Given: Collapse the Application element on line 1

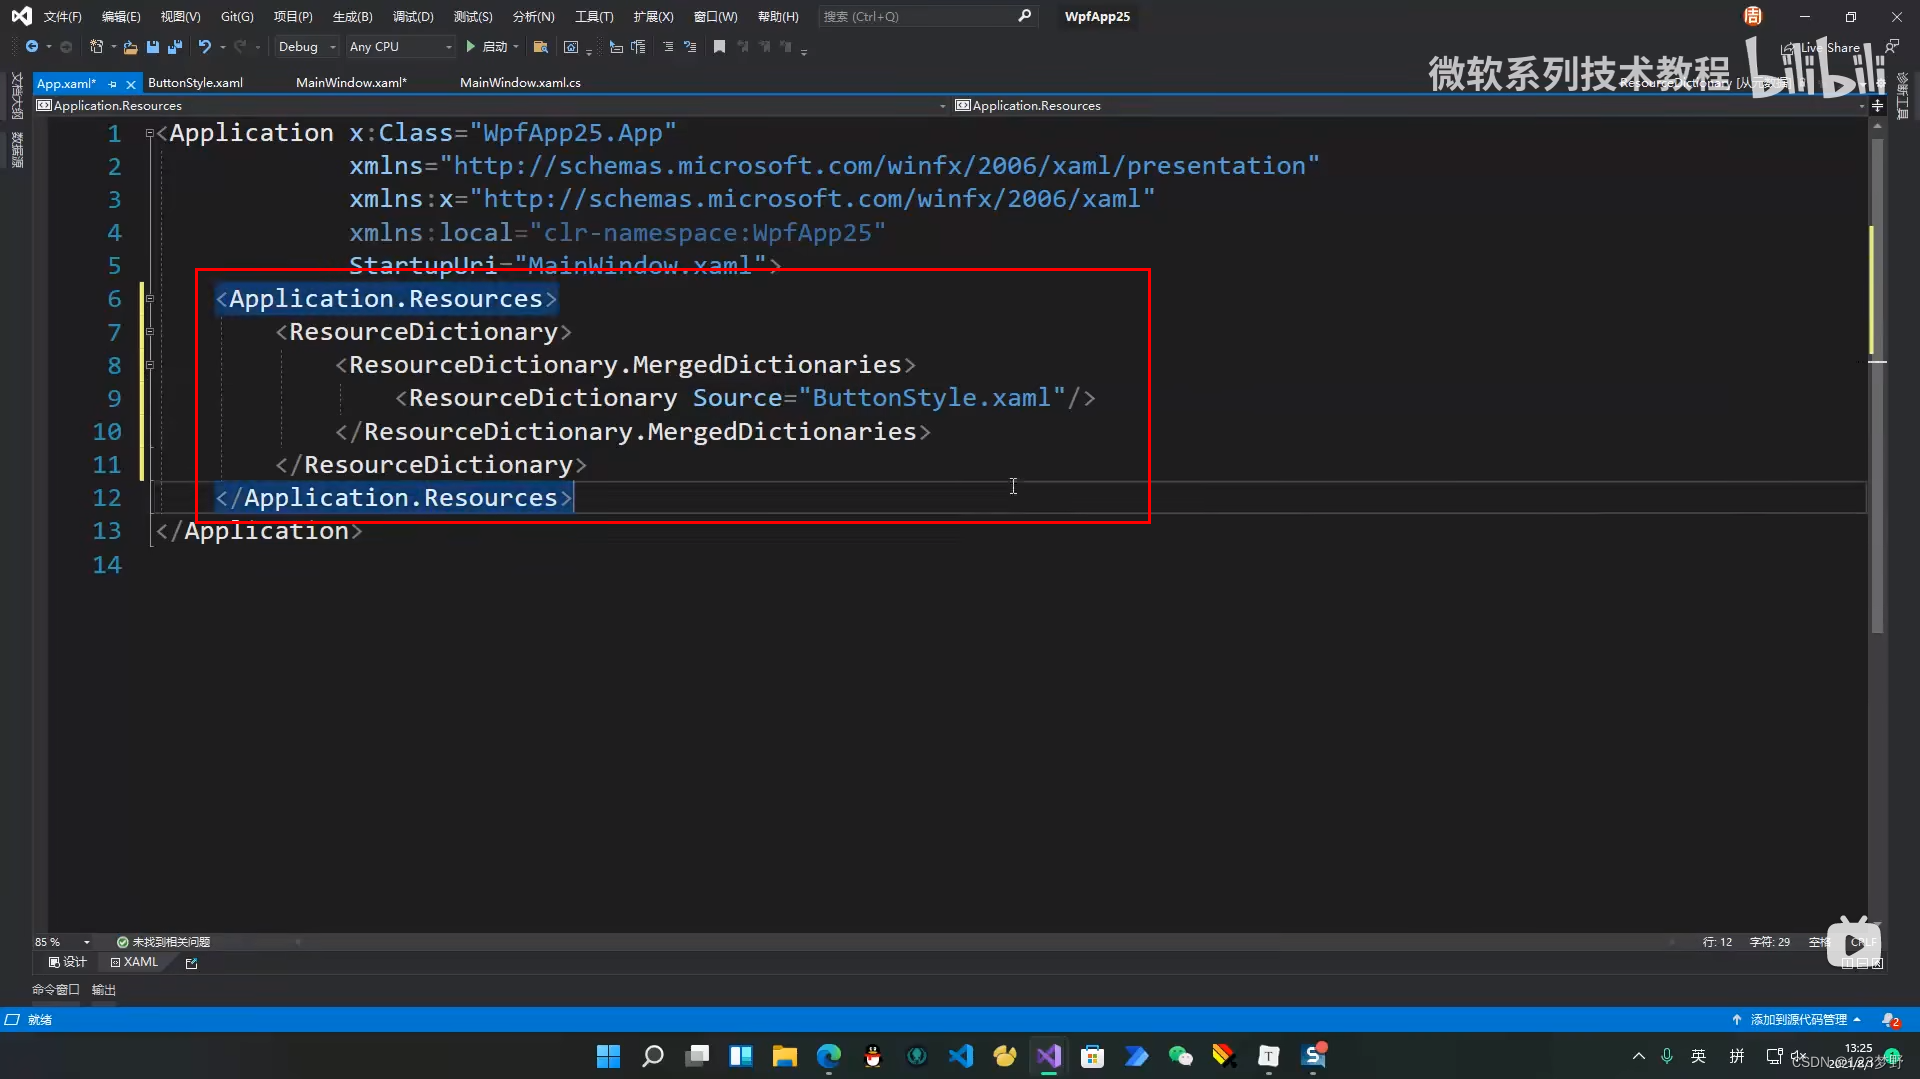Looking at the screenshot, I should tap(149, 133).
